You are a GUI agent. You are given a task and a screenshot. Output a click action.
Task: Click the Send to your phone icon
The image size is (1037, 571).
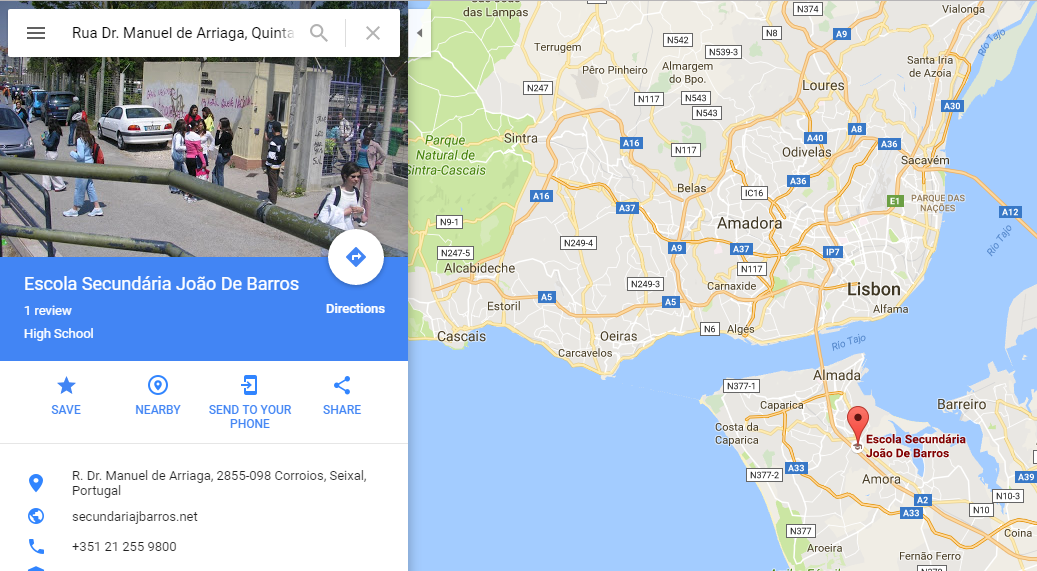[249, 385]
